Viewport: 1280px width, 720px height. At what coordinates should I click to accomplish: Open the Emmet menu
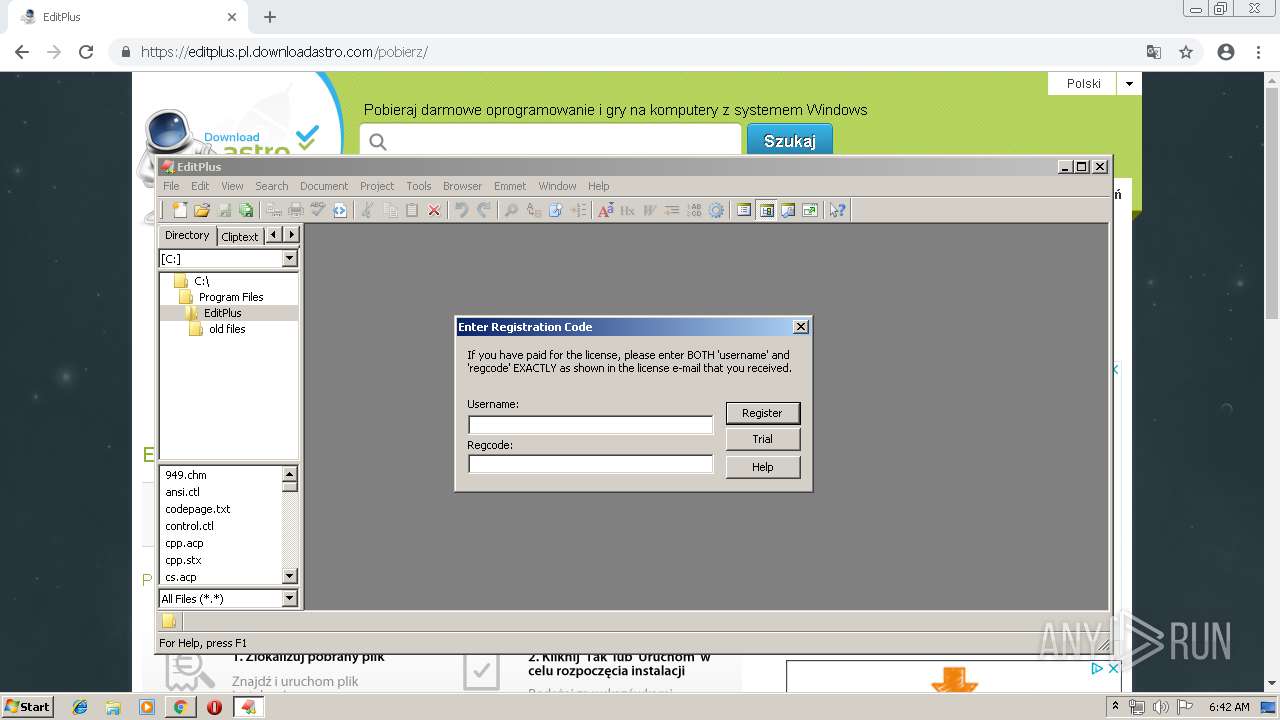pos(509,186)
